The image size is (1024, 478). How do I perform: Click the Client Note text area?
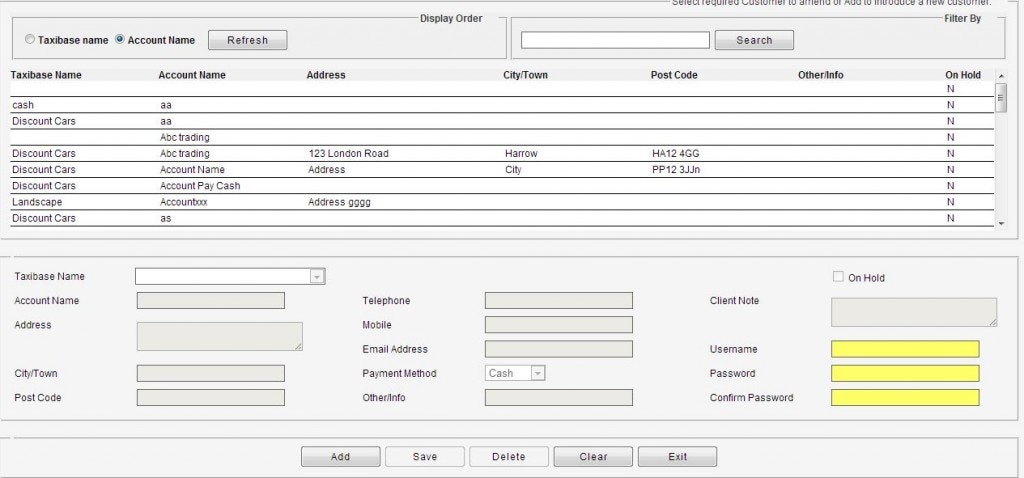pos(914,312)
